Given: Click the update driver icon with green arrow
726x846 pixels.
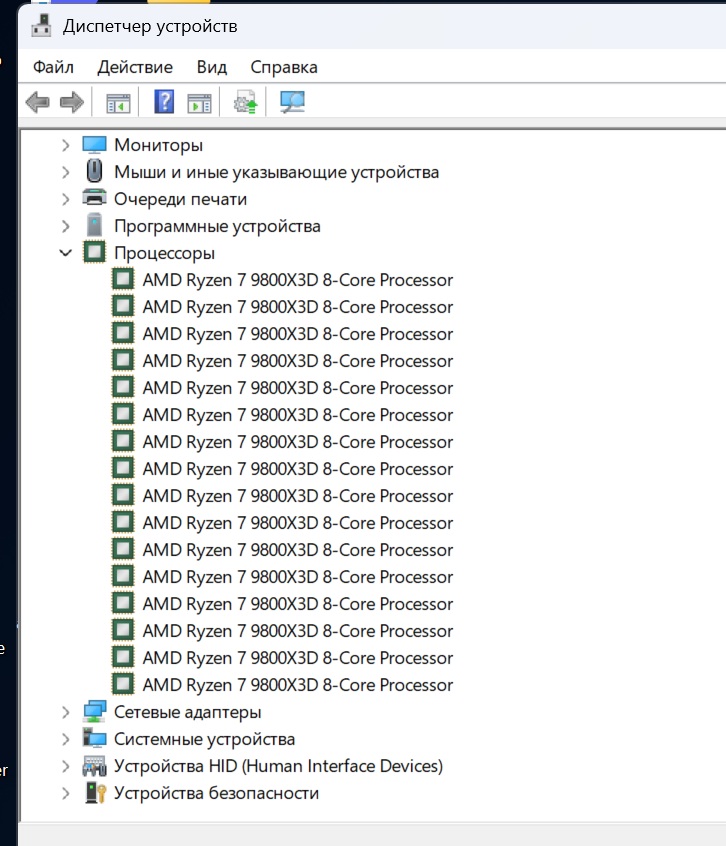Looking at the screenshot, I should [x=245, y=102].
